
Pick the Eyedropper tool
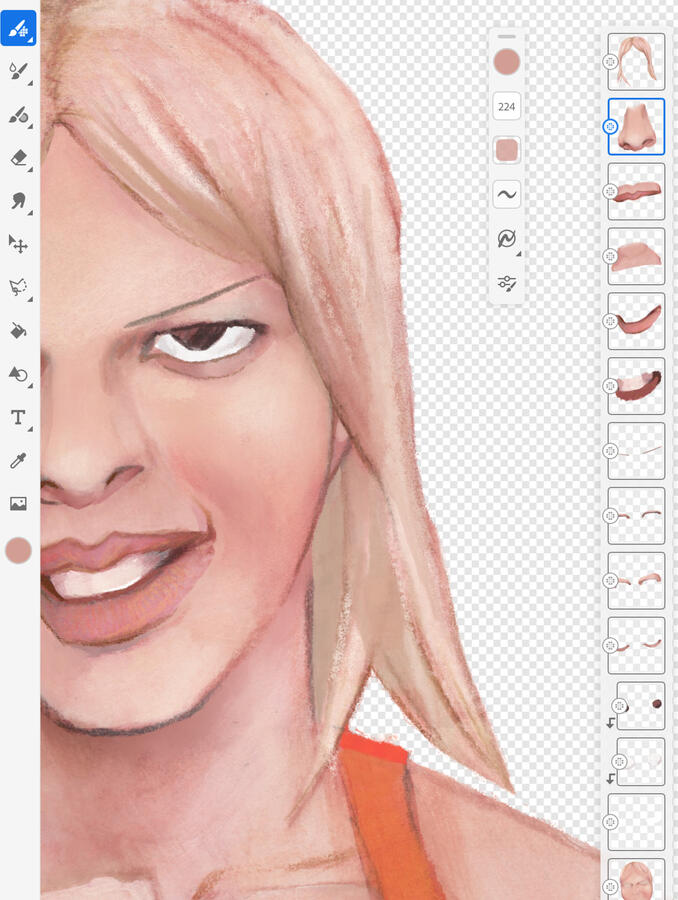[18, 460]
